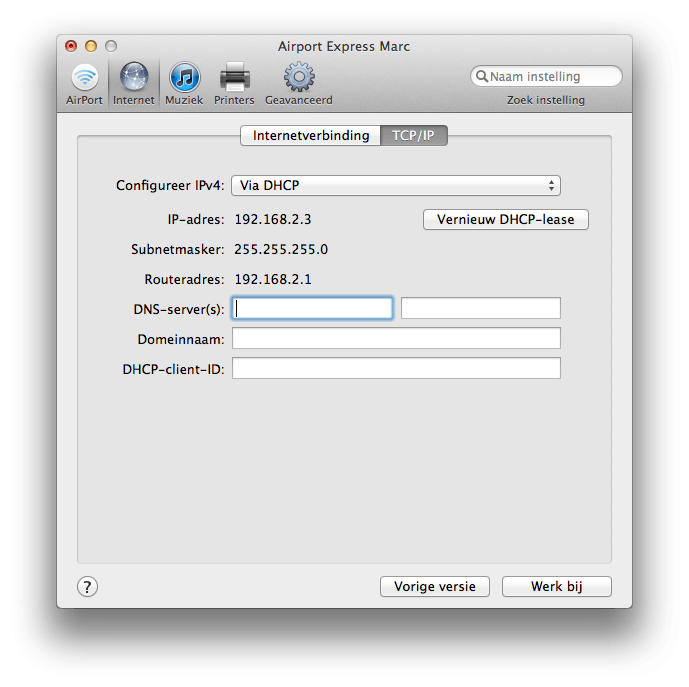Click the DHCP-client-ID input field
The image size is (689, 687).
396,368
